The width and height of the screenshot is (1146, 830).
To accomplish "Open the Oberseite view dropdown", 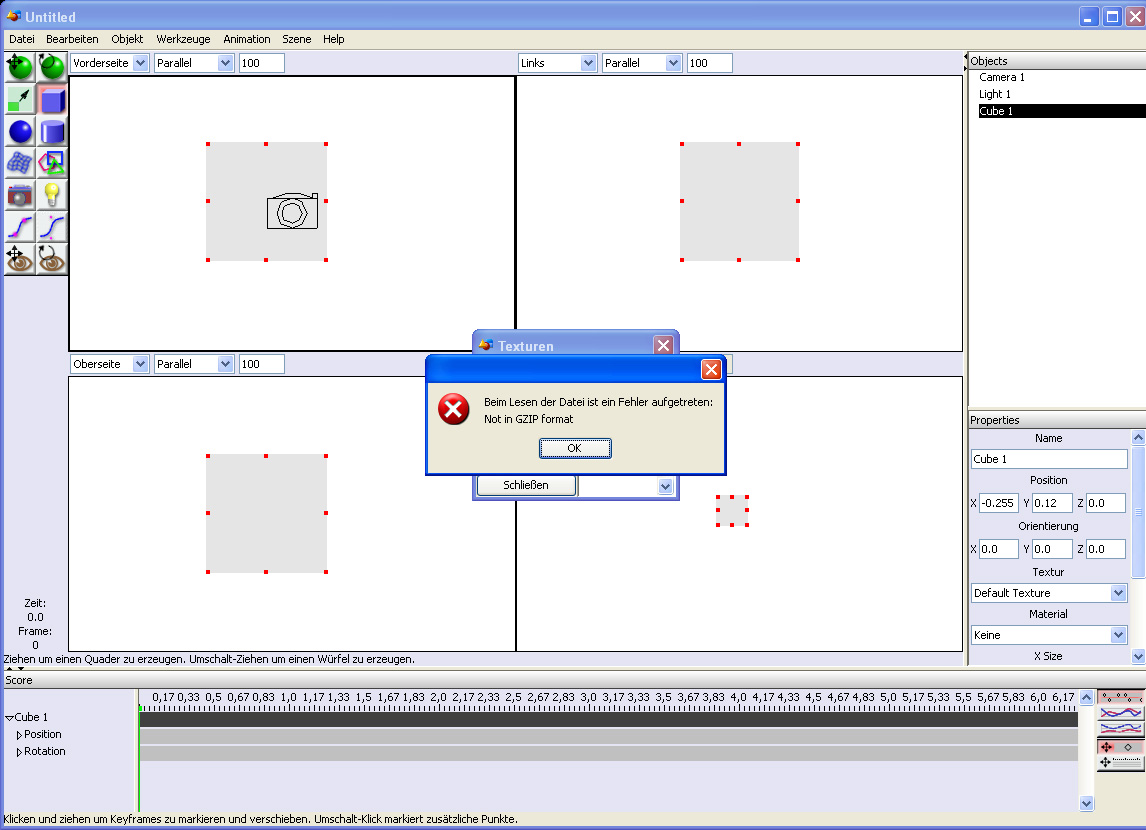I will tap(141, 364).
